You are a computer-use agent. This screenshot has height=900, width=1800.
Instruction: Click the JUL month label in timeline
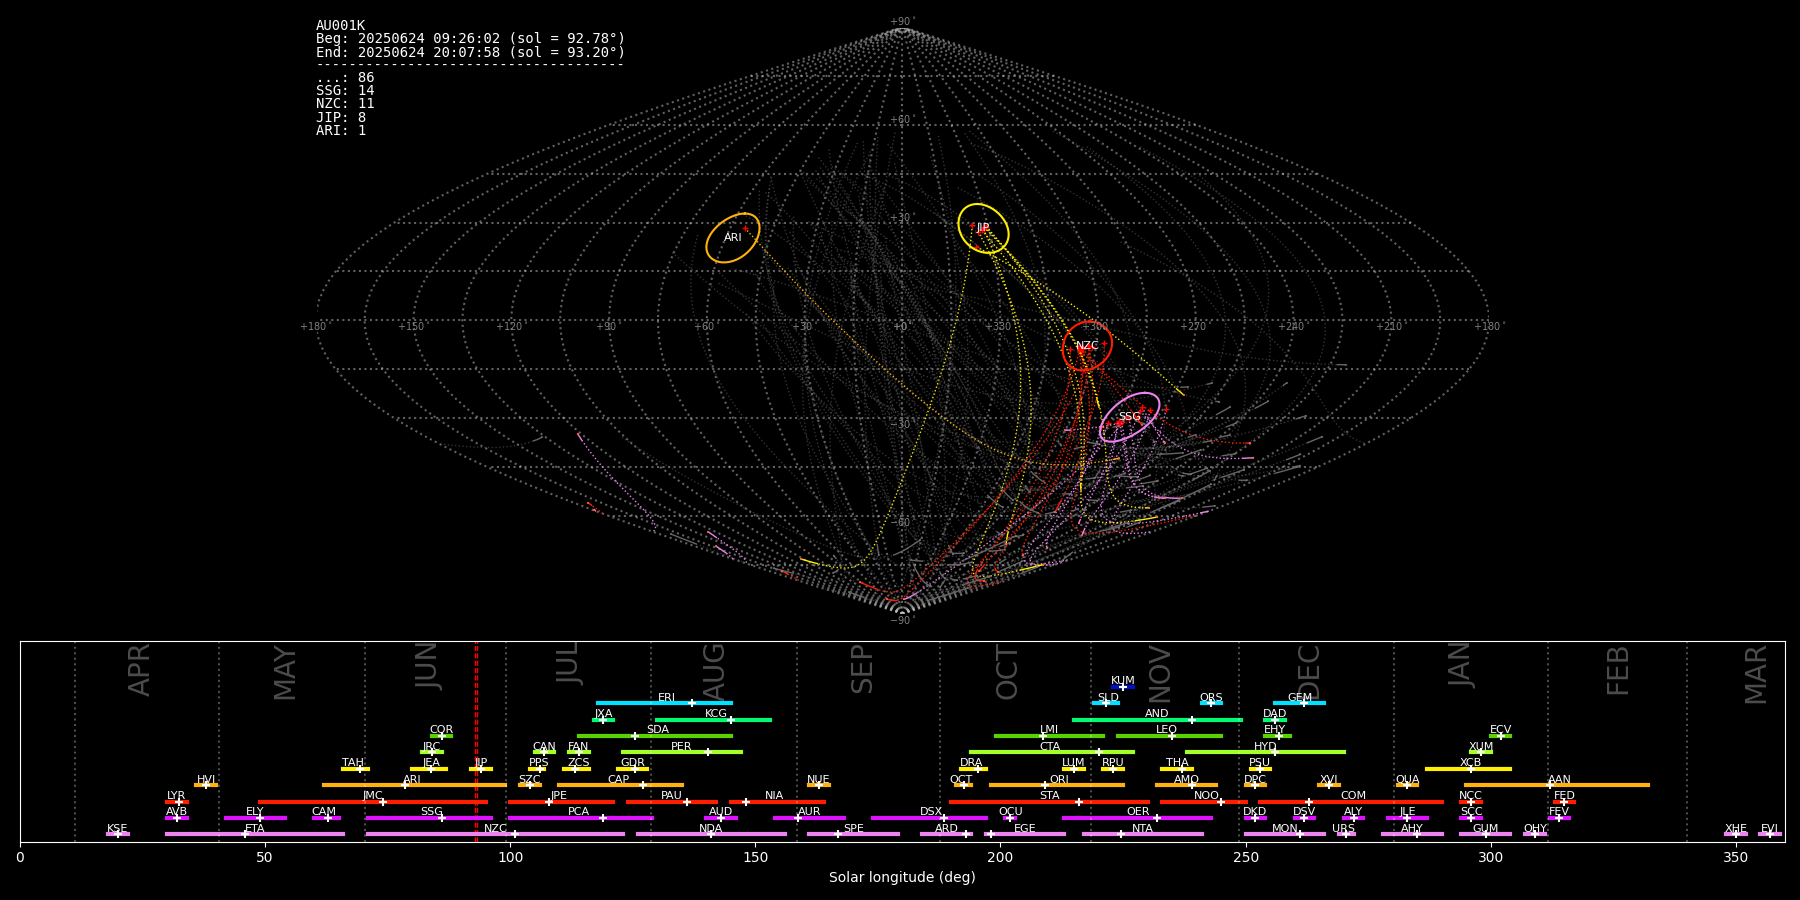click(567, 663)
